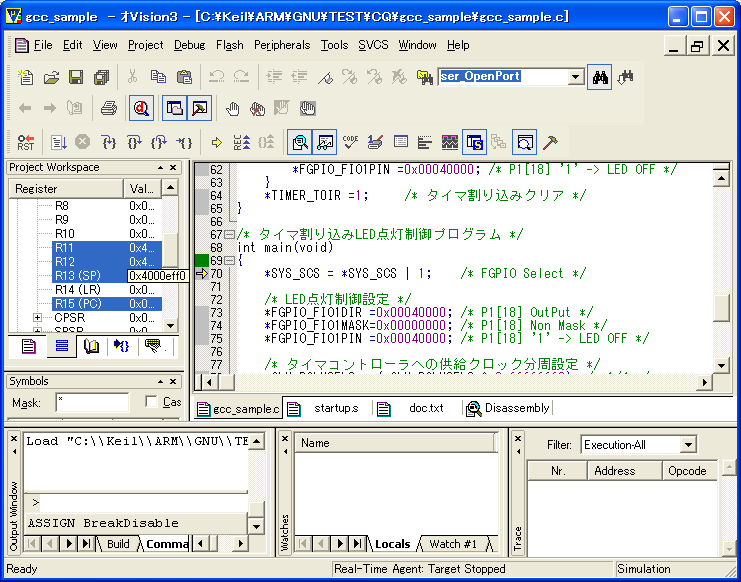This screenshot has width=741, height=582.
Task: Select the Locals tab in Watches
Action: [392, 544]
